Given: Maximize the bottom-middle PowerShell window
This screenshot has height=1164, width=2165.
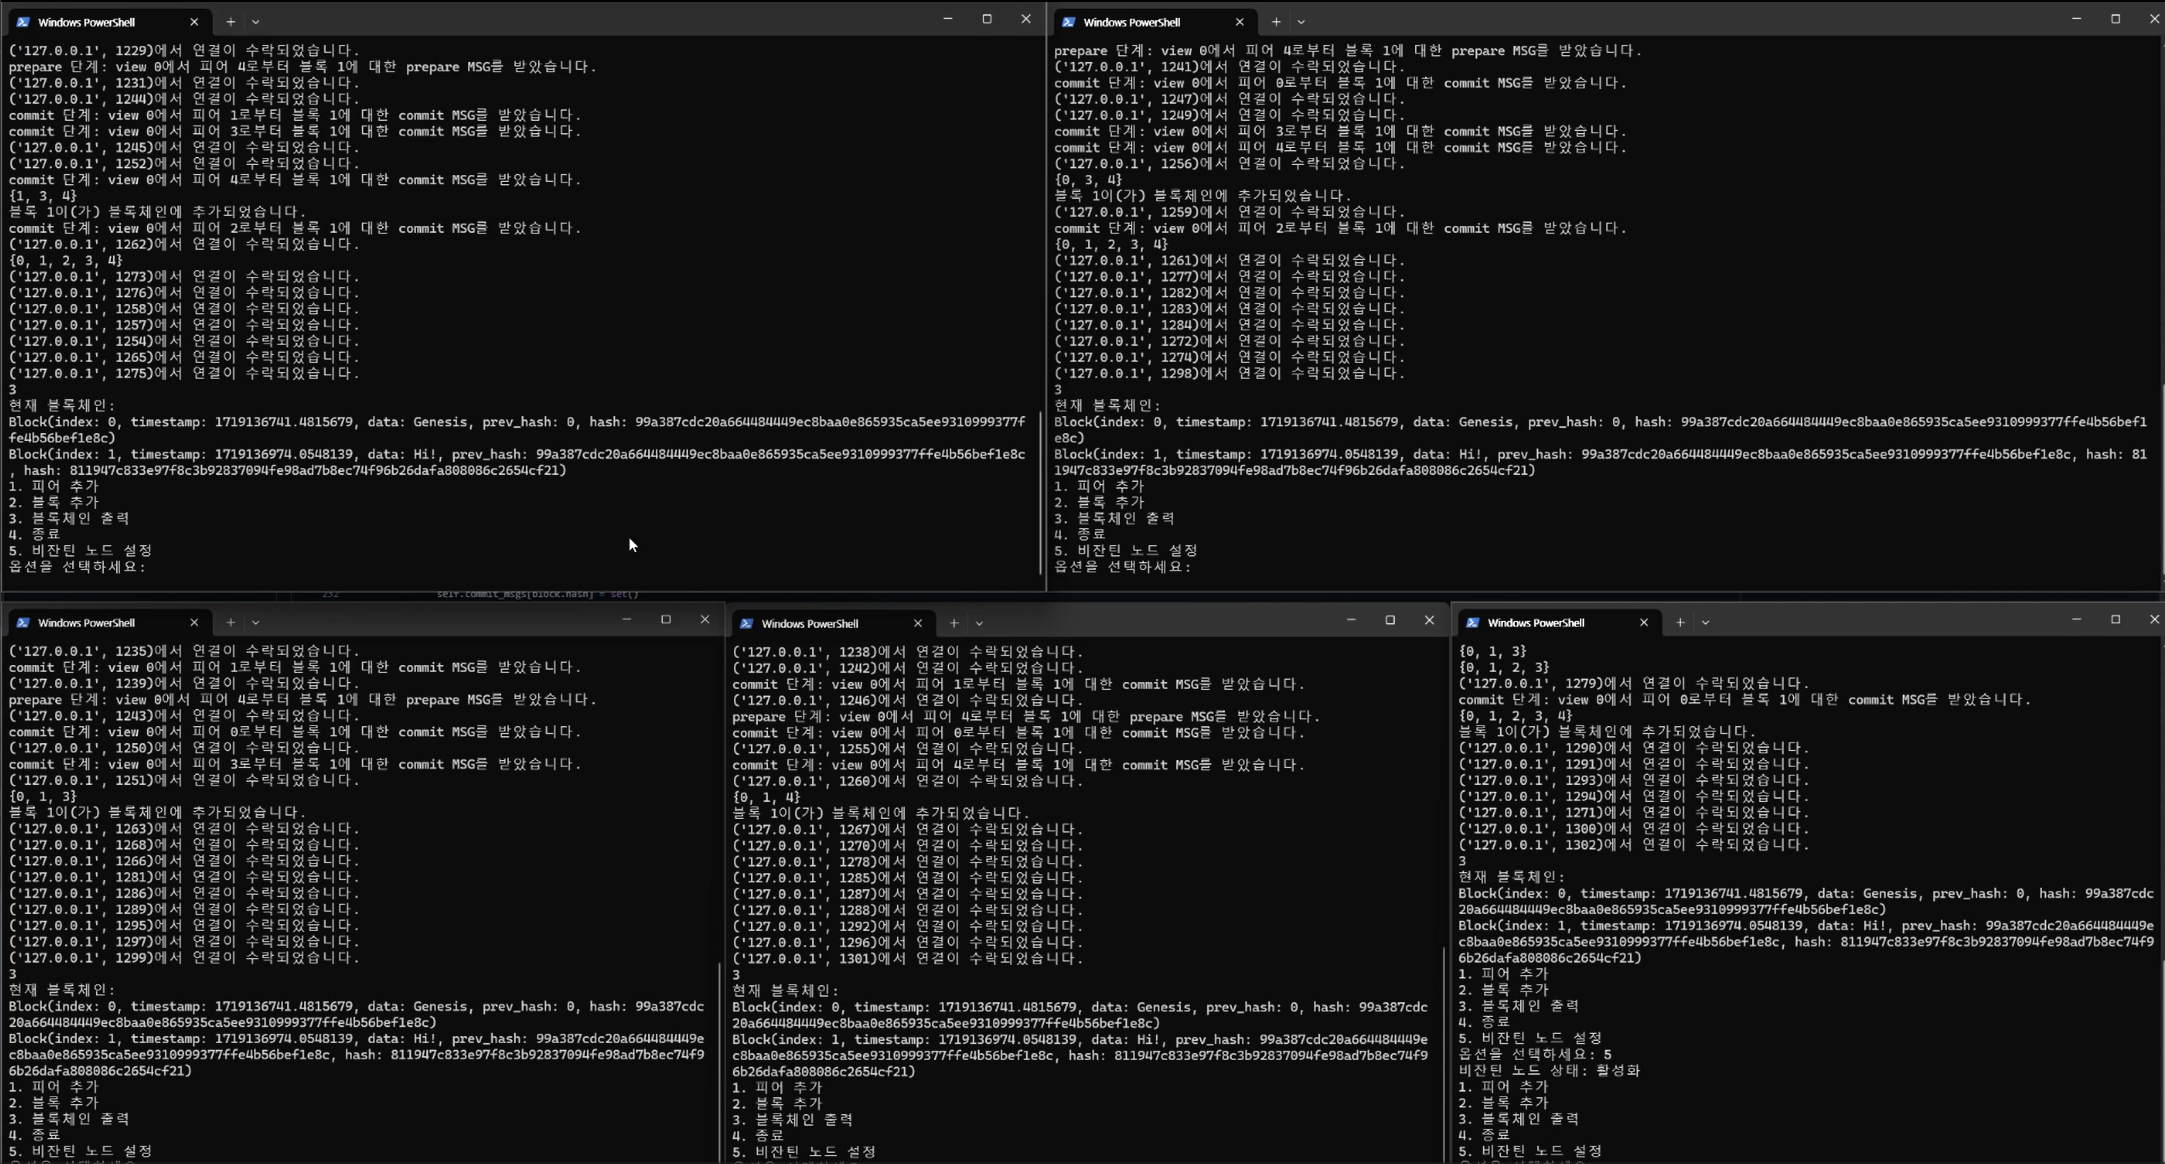Looking at the screenshot, I should 1390,620.
